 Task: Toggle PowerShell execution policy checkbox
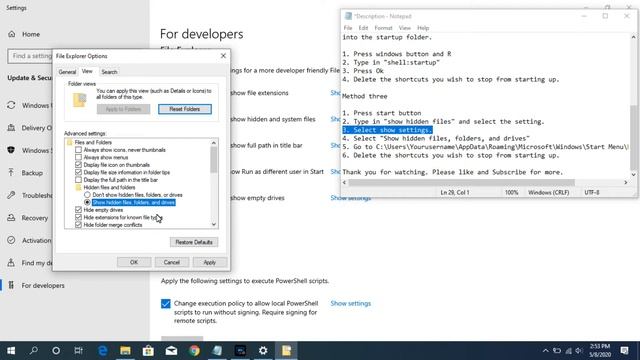click(x=165, y=304)
